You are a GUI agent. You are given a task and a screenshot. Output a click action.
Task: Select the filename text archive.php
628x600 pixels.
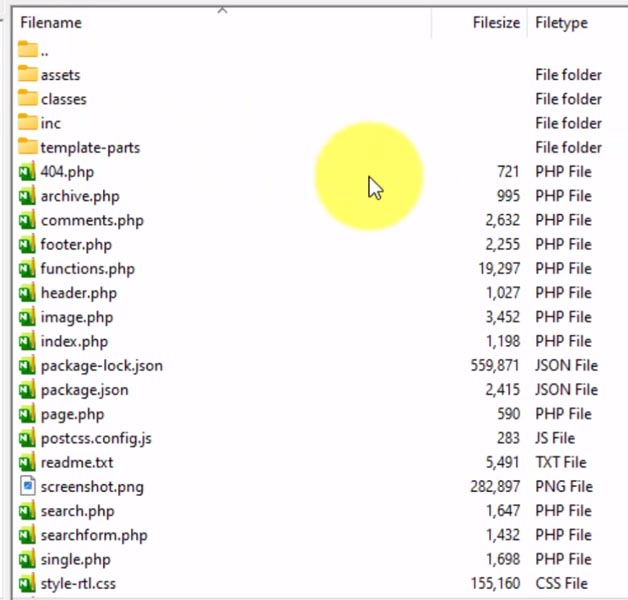pos(80,197)
